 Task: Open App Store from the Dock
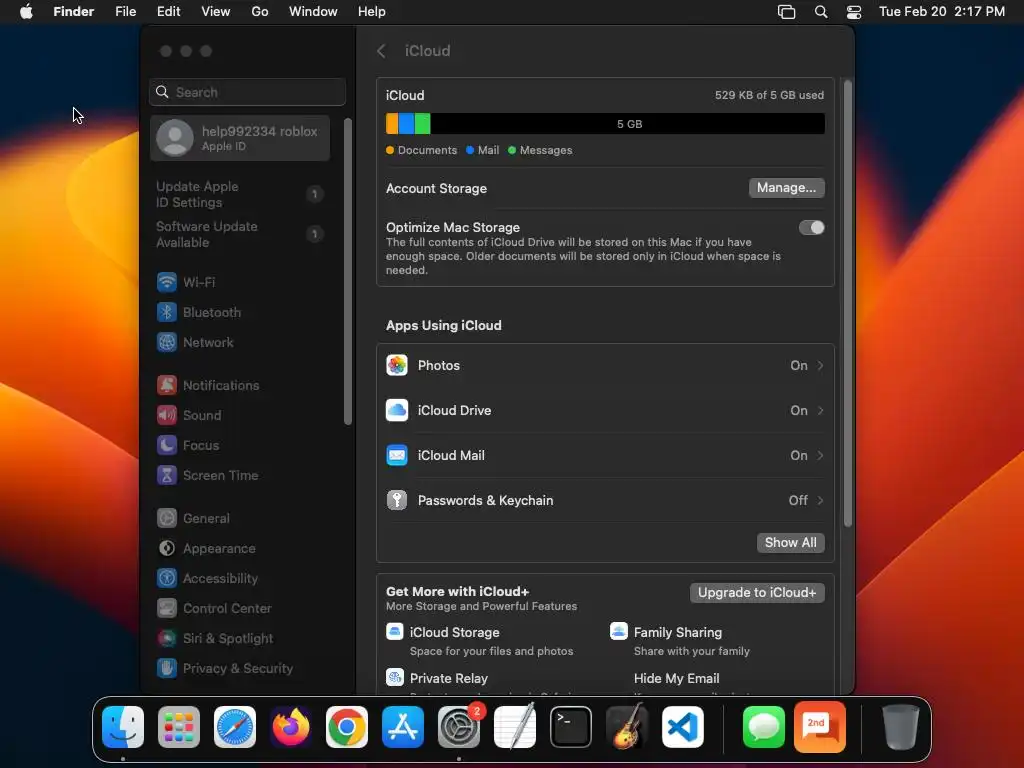403,727
